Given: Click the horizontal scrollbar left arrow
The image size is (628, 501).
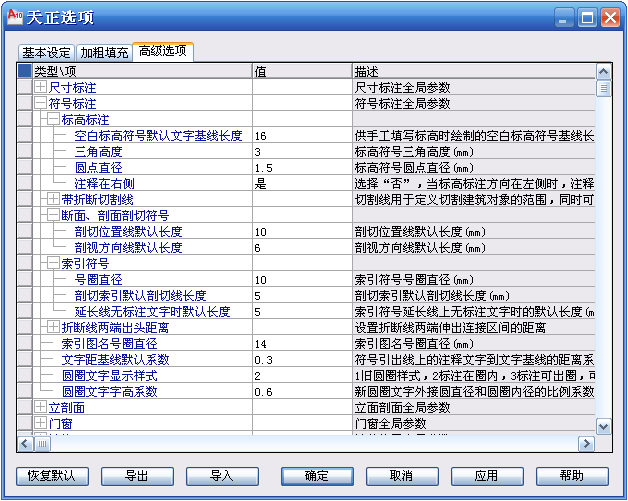Looking at the screenshot, I should click(x=25, y=441).
